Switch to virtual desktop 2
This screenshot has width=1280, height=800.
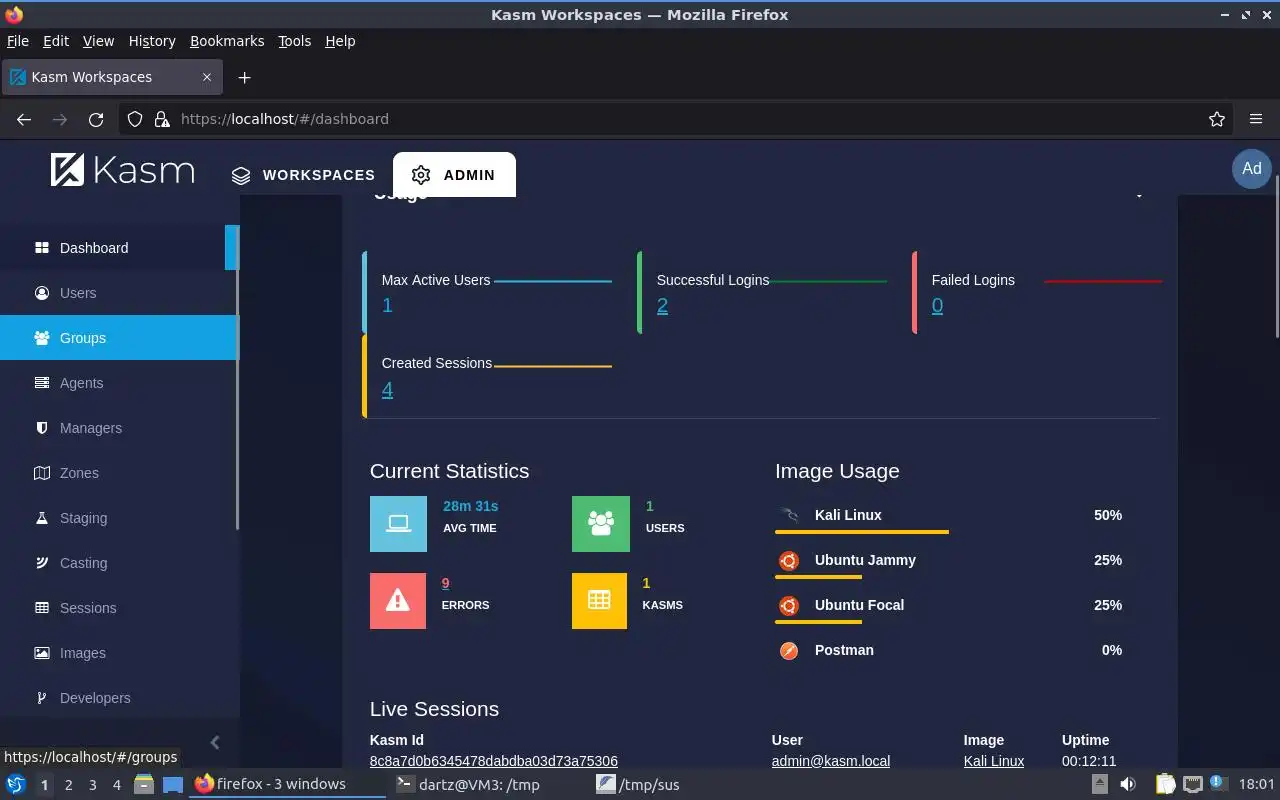tap(68, 785)
